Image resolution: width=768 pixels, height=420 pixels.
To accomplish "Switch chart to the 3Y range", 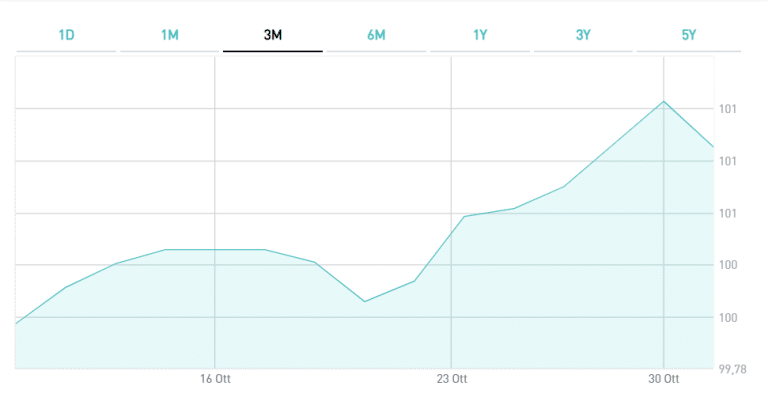I will (583, 36).
